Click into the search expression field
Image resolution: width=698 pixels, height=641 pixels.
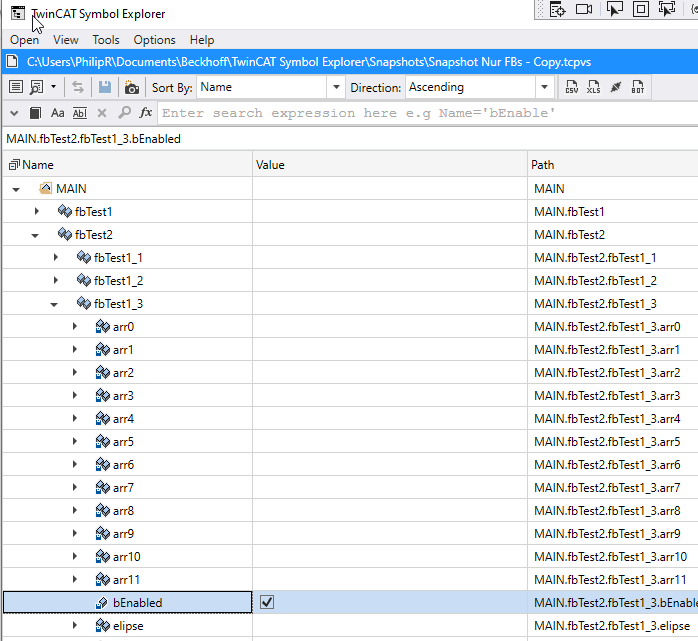click(427, 113)
